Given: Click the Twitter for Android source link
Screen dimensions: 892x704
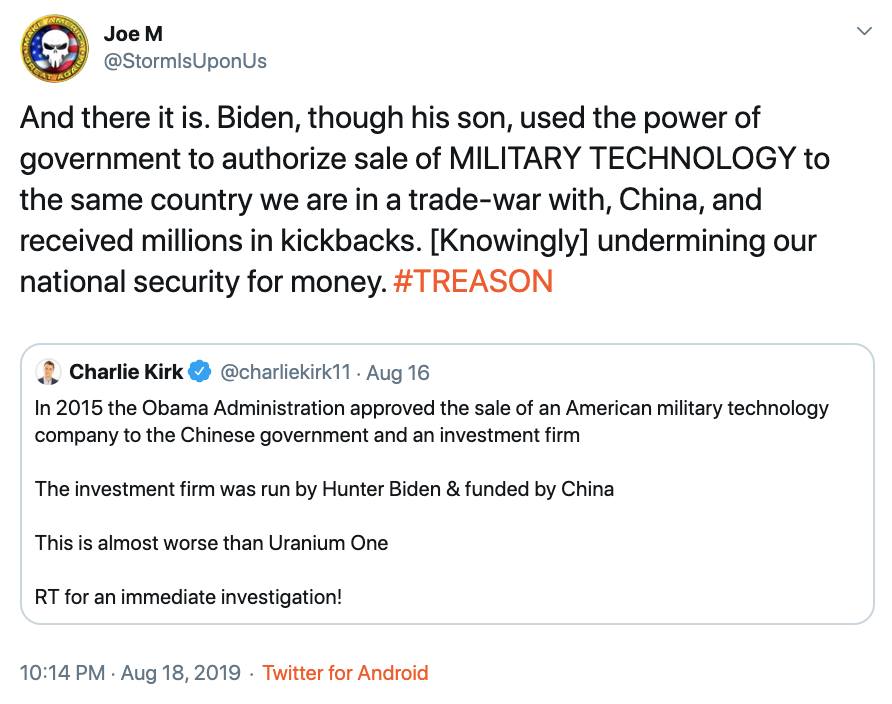Looking at the screenshot, I should [x=345, y=673].
